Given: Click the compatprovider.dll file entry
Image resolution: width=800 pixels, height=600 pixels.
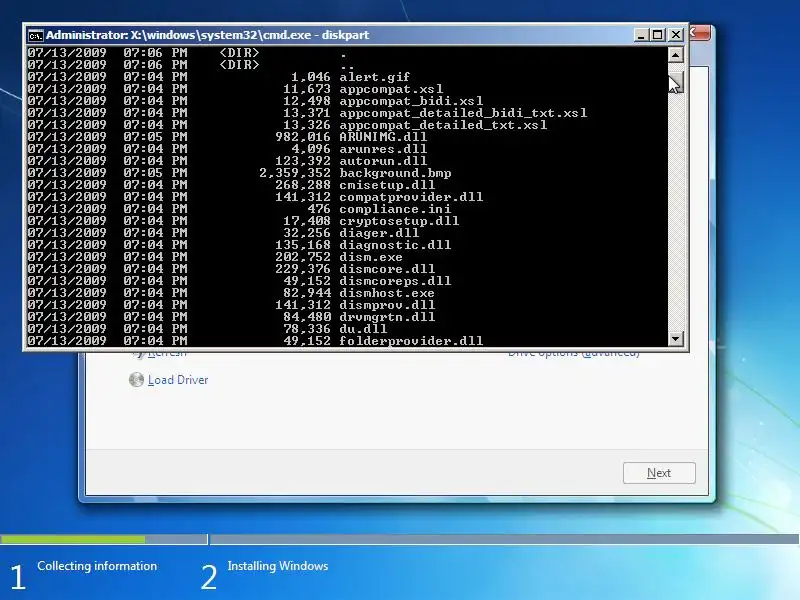Looking at the screenshot, I should click(411, 197).
